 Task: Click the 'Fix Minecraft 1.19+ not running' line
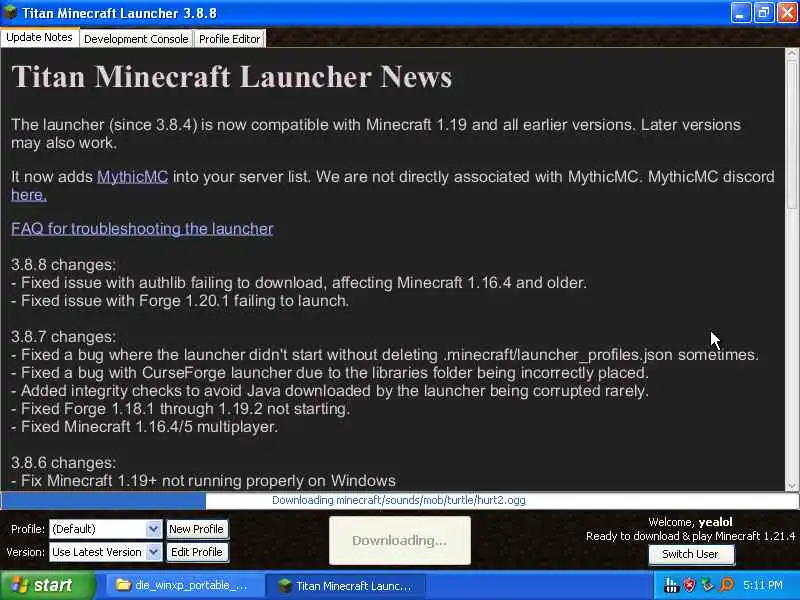point(204,481)
